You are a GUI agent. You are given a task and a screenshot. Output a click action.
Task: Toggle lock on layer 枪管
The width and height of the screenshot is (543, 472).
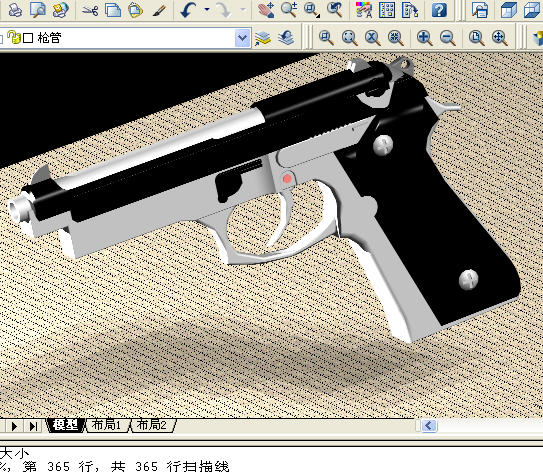14,37
